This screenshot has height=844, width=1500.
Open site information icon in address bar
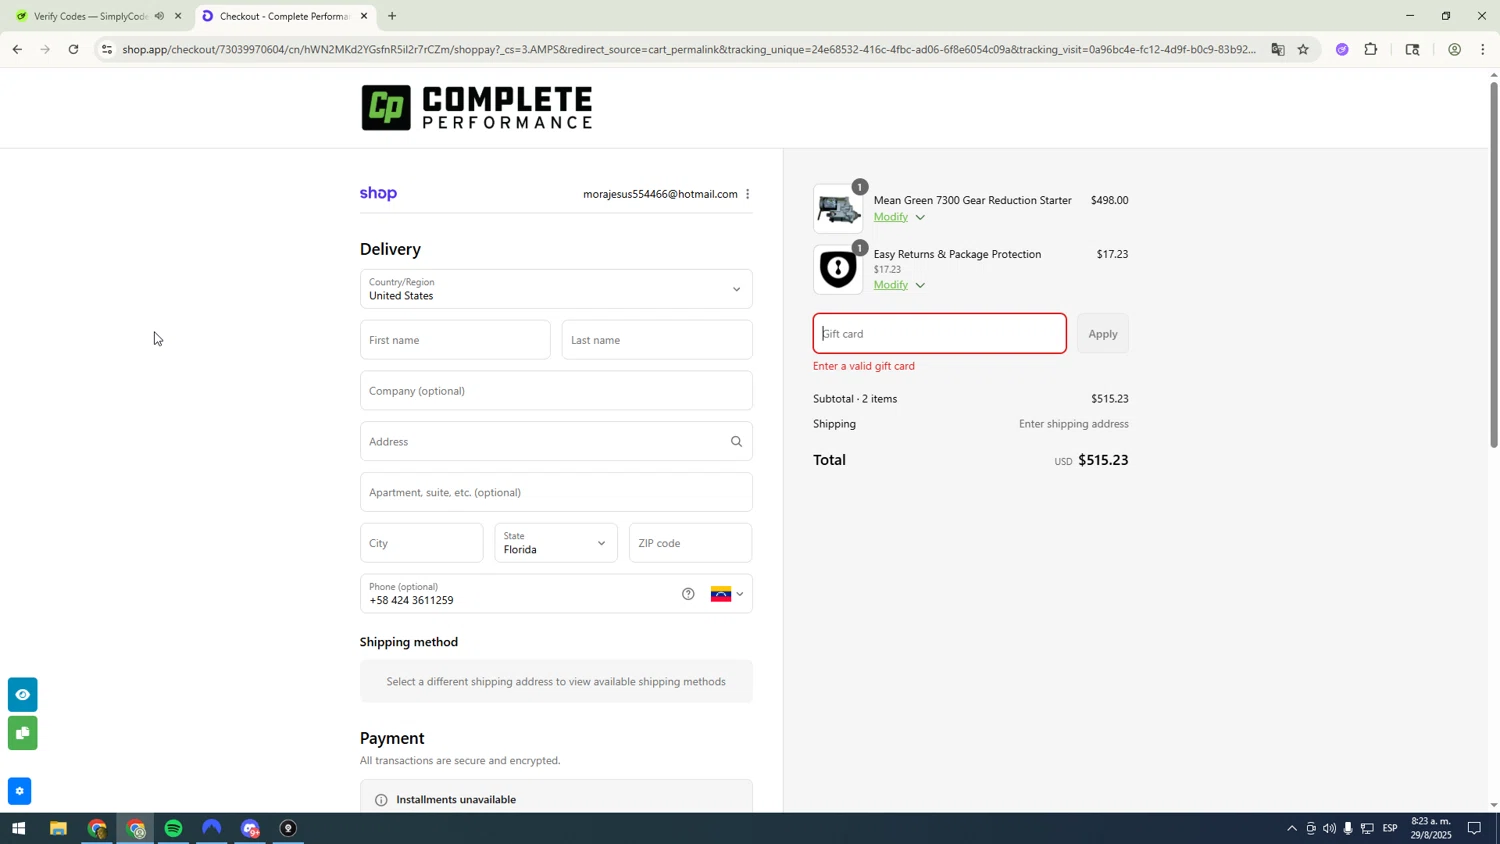coord(107,49)
